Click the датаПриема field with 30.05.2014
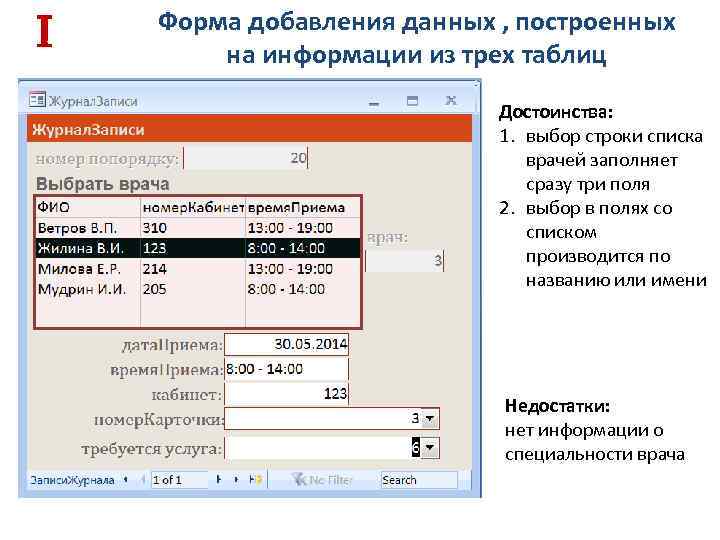 [x=287, y=344]
